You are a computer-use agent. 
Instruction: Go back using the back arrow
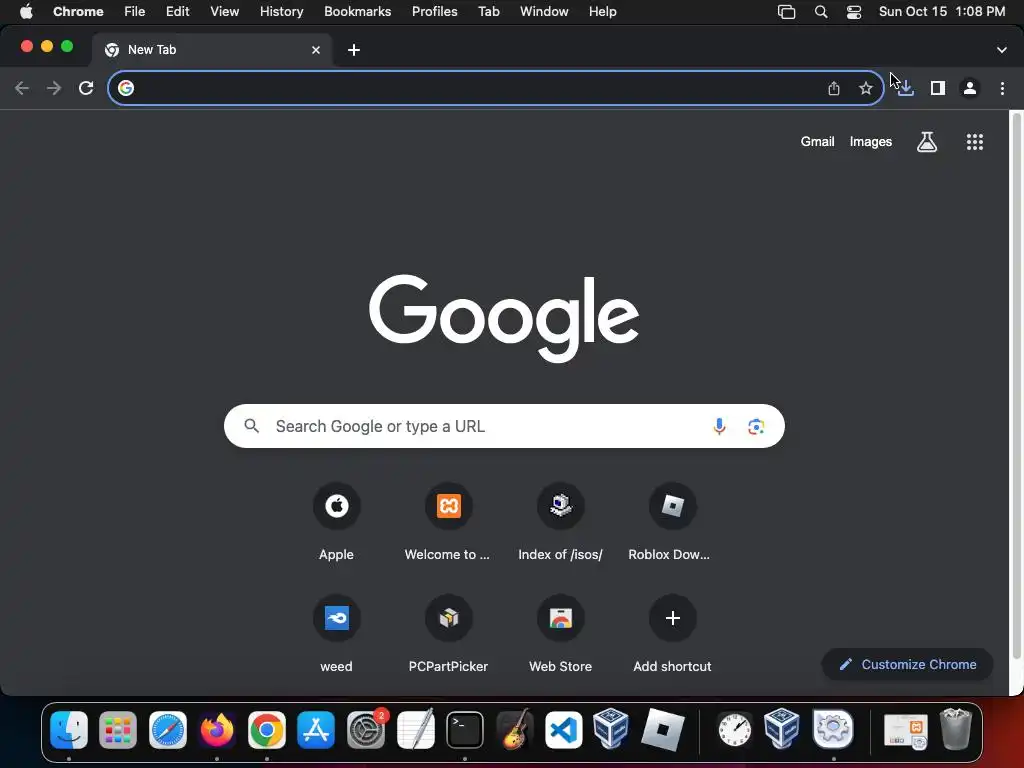point(22,88)
